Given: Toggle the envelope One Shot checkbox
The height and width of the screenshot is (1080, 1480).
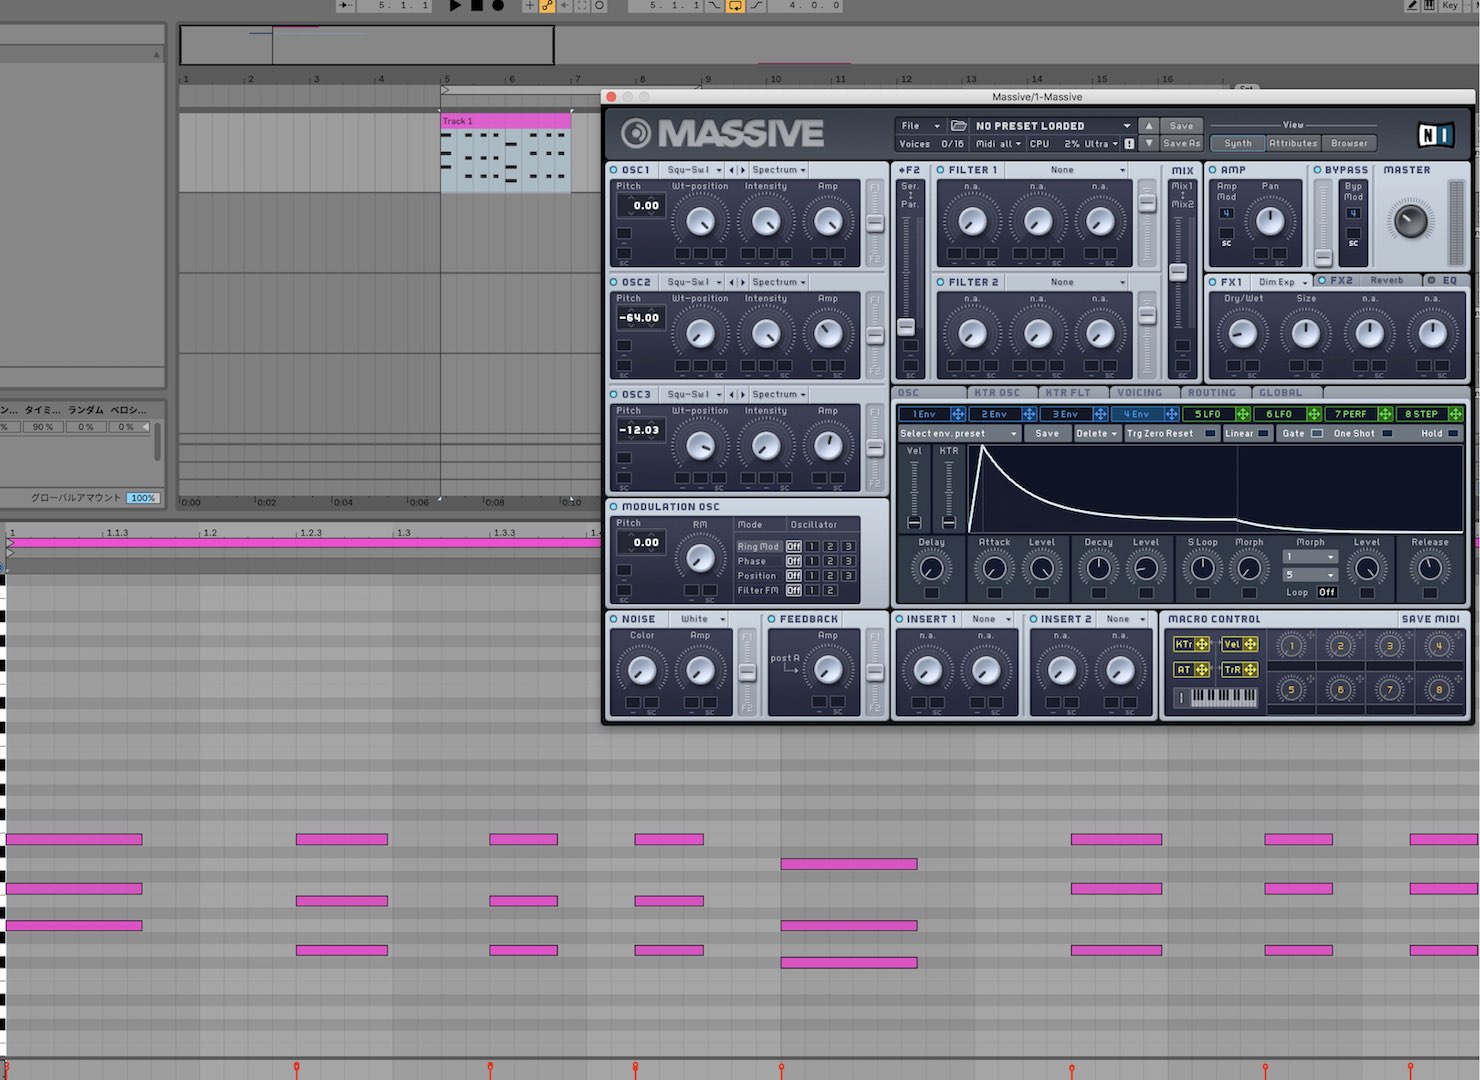Looking at the screenshot, I should (x=1387, y=434).
